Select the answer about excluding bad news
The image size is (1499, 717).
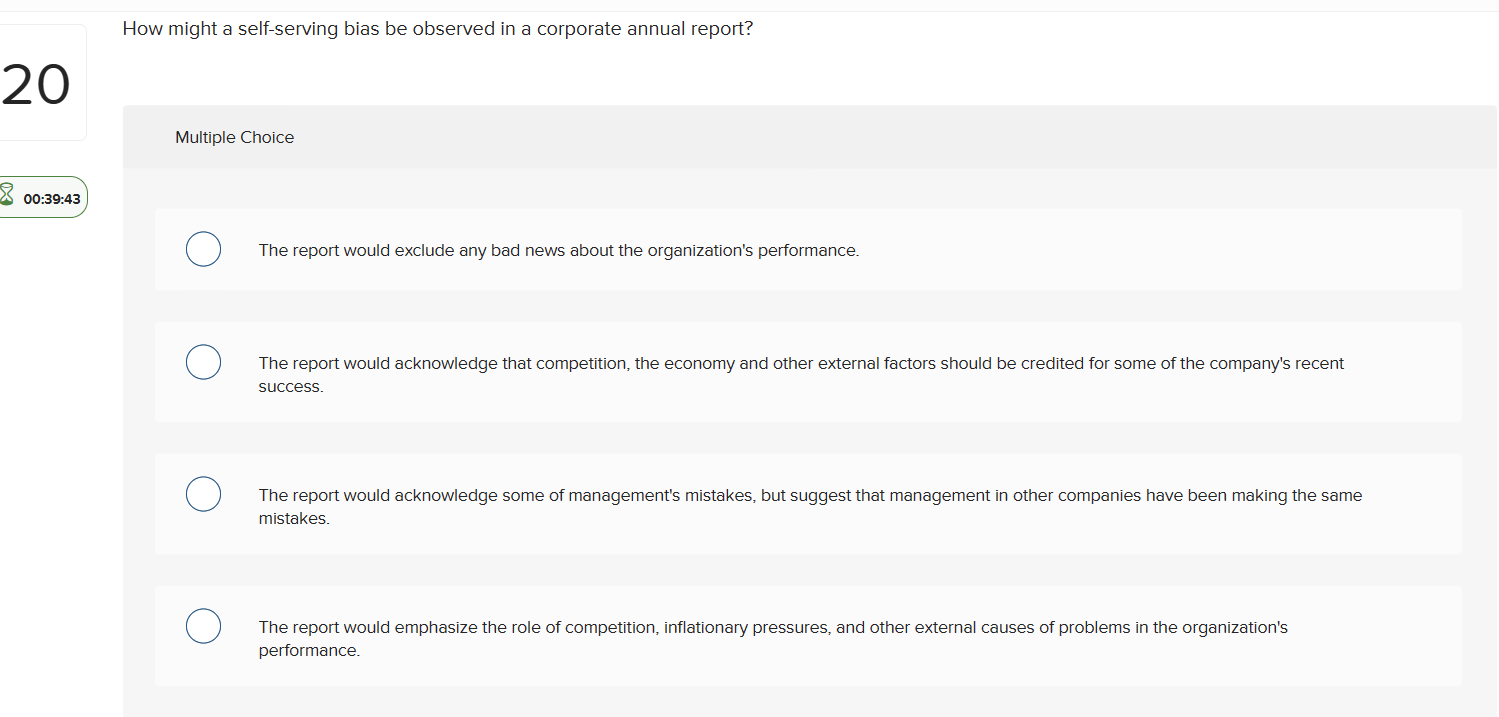click(x=558, y=249)
